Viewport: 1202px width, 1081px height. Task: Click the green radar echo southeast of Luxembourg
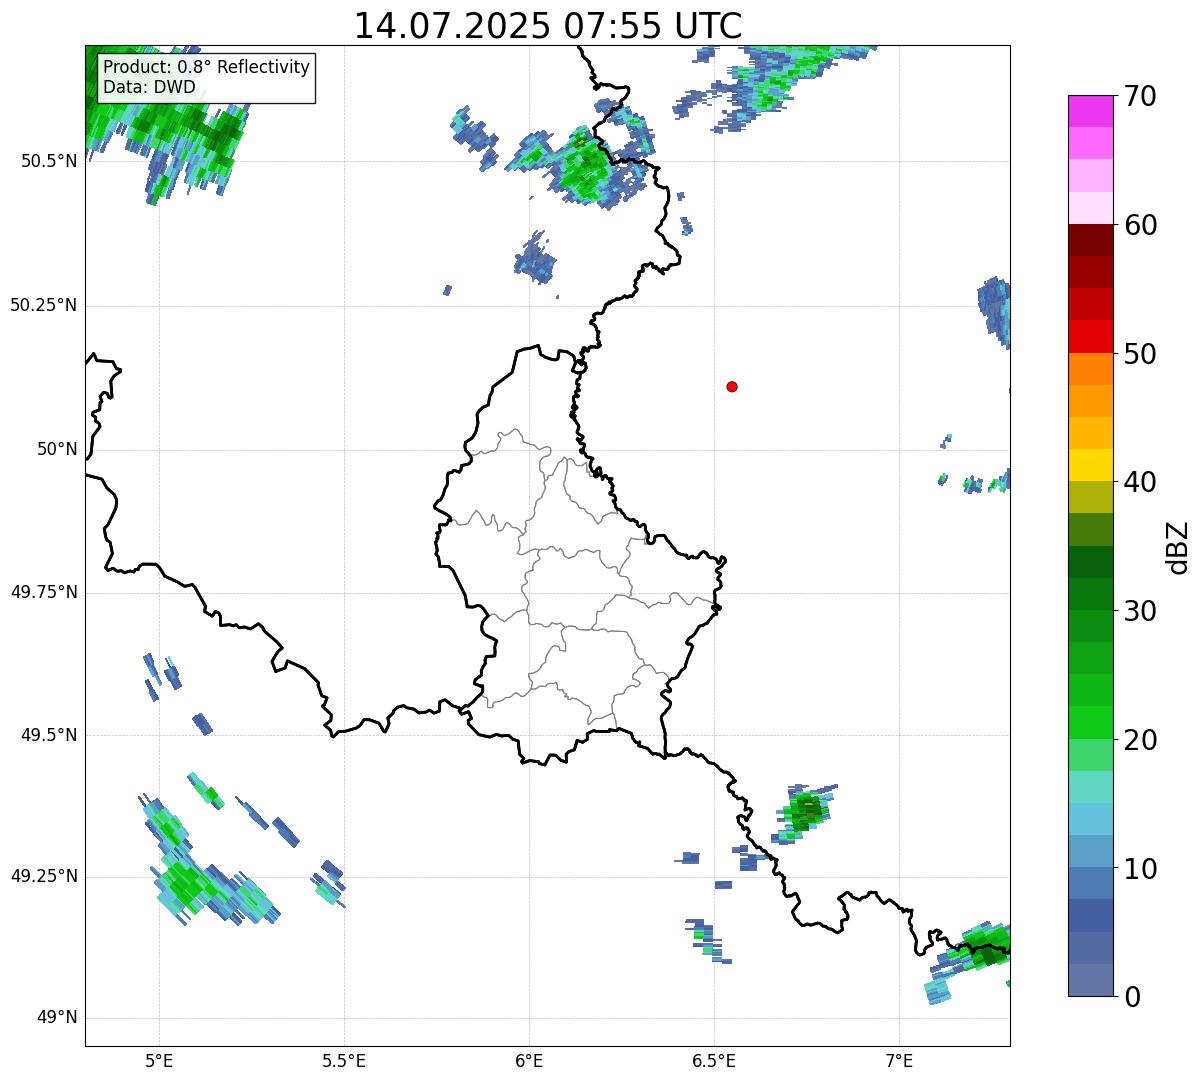click(x=804, y=811)
